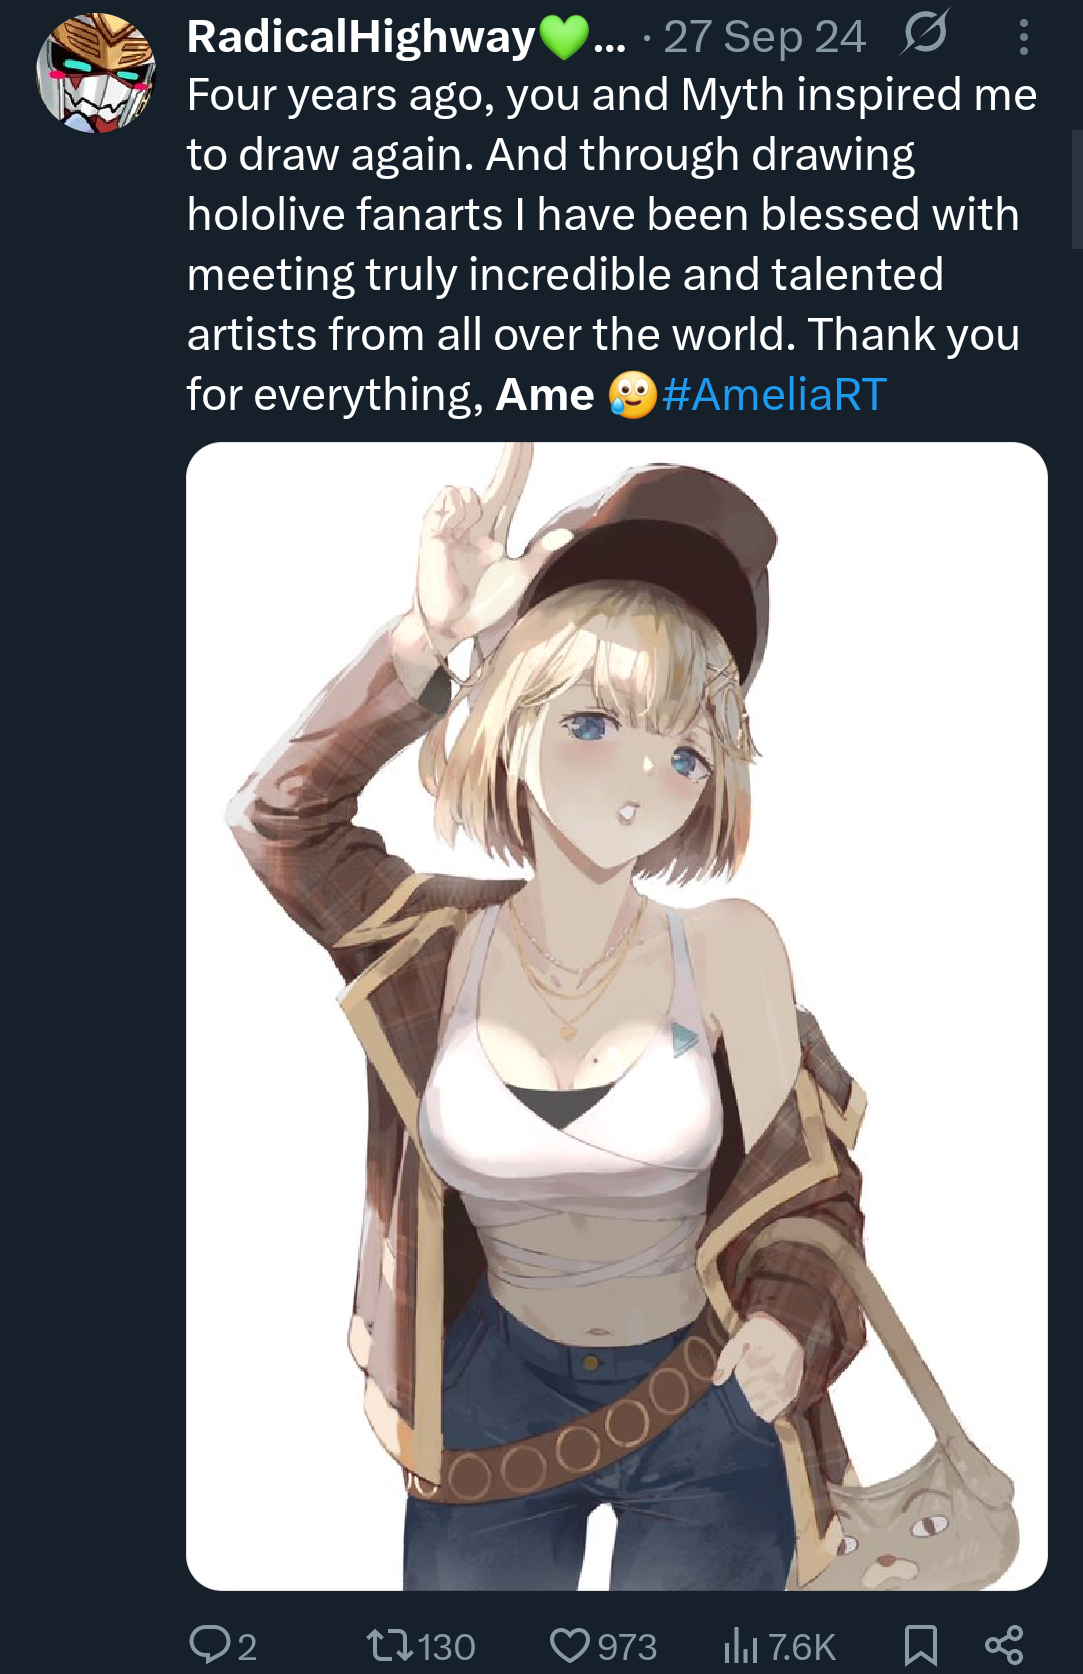This screenshot has height=1674, width=1083.
Task: Click the 7.6K views count
Action: click(x=801, y=1646)
